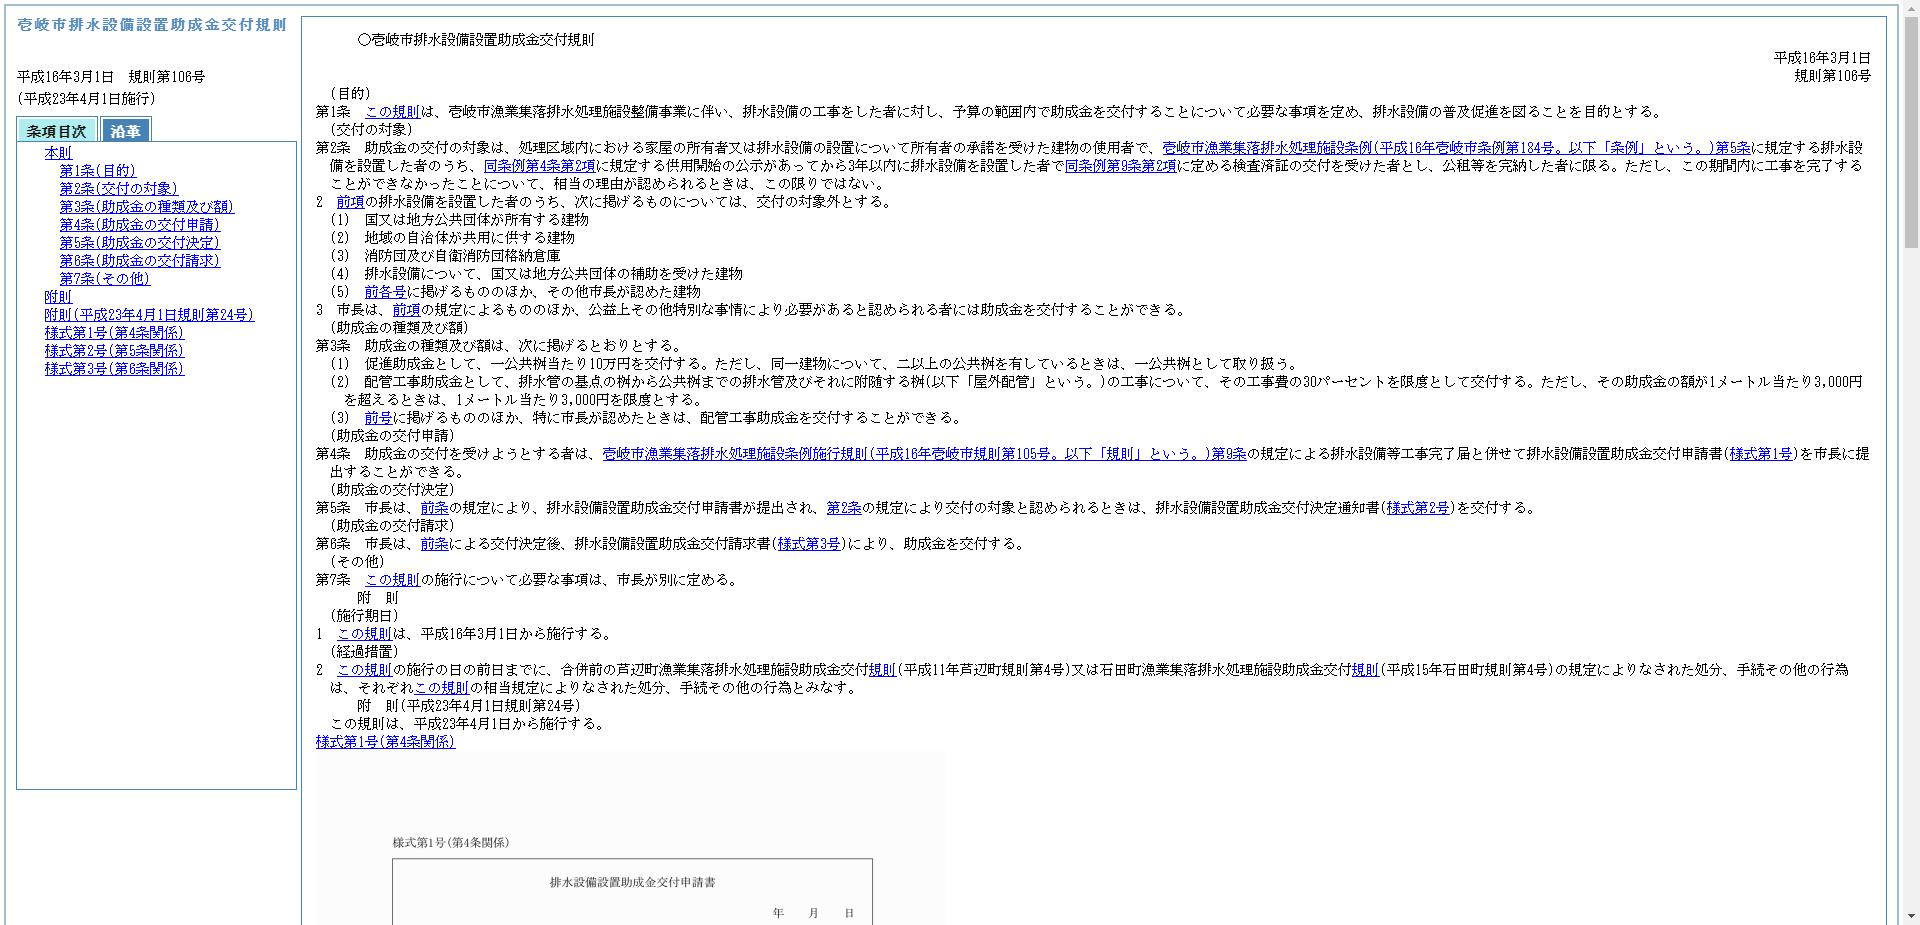The height and width of the screenshot is (925, 1920).
Task: Switch to the 沿革 tab
Action: pyautogui.click(x=129, y=130)
